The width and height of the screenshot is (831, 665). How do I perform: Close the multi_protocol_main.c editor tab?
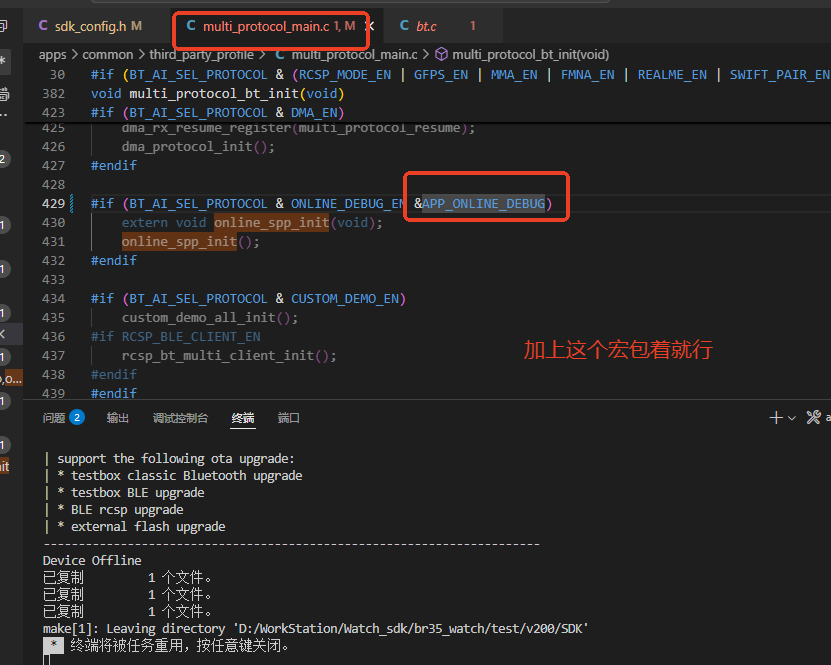coord(370,26)
